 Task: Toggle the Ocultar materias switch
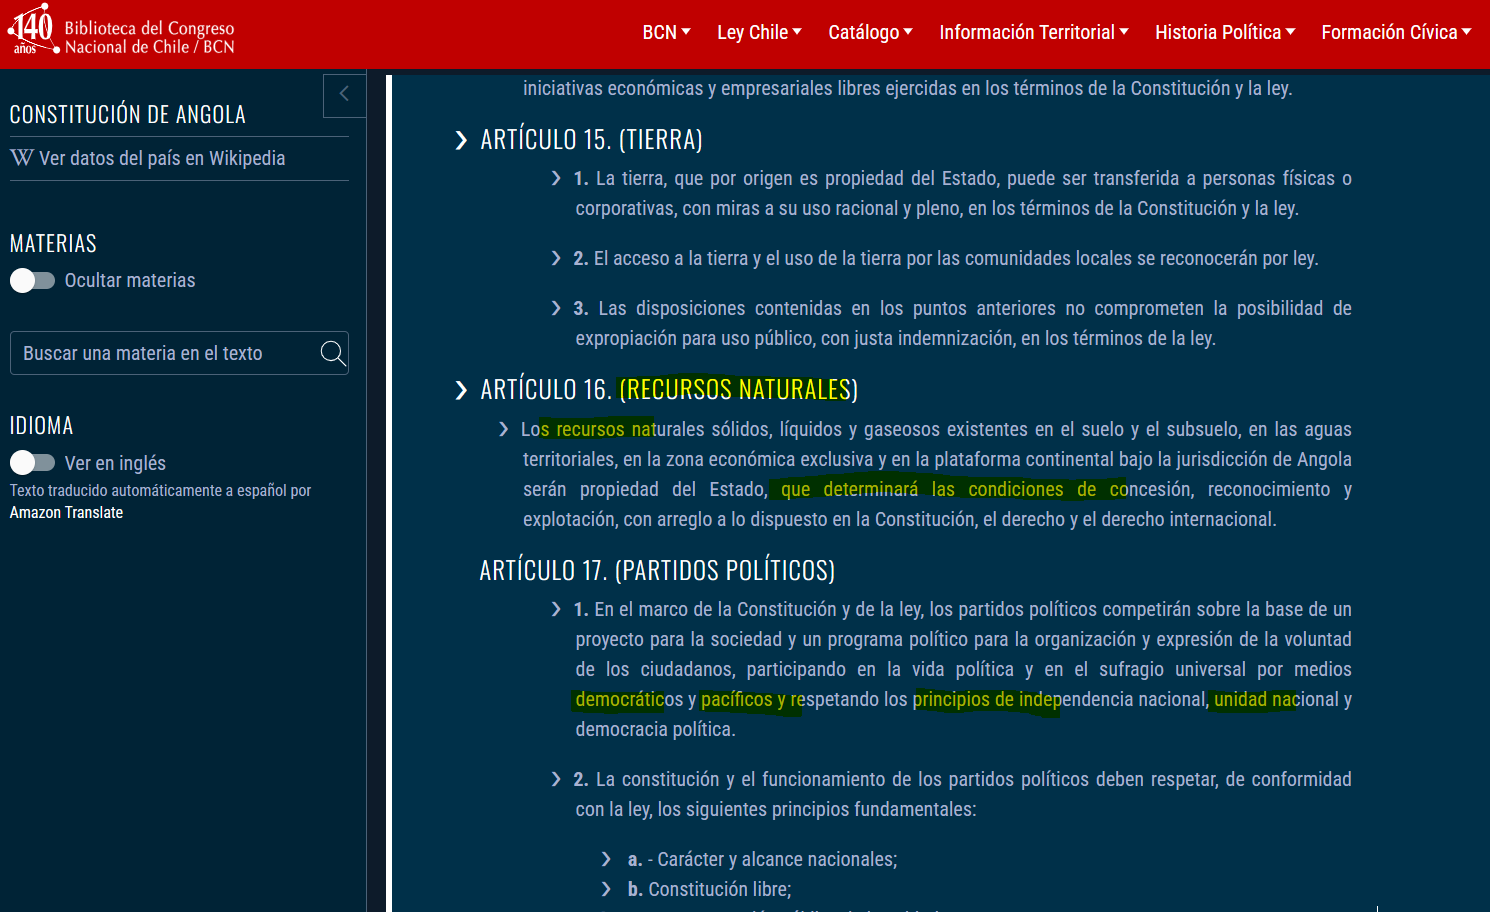coord(32,281)
